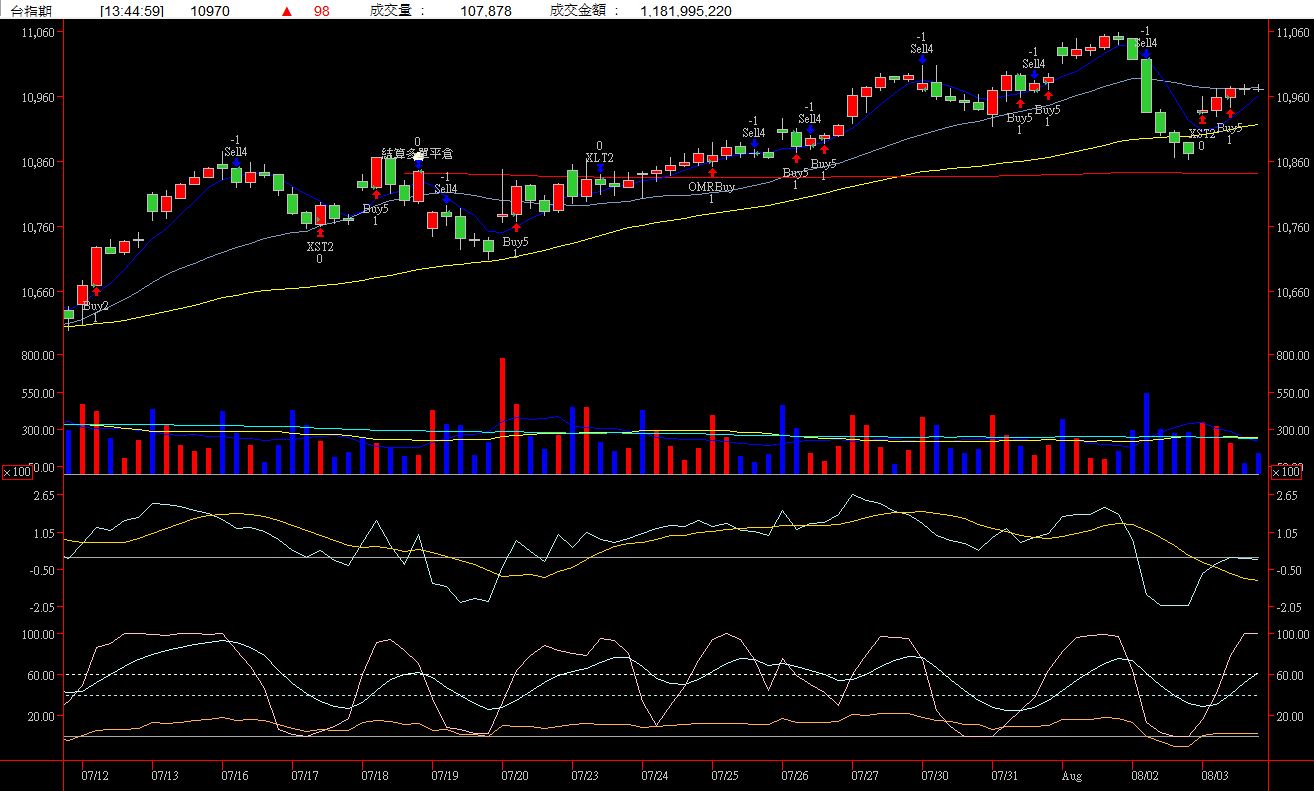Click 300.00 on the left volume axis

point(38,431)
